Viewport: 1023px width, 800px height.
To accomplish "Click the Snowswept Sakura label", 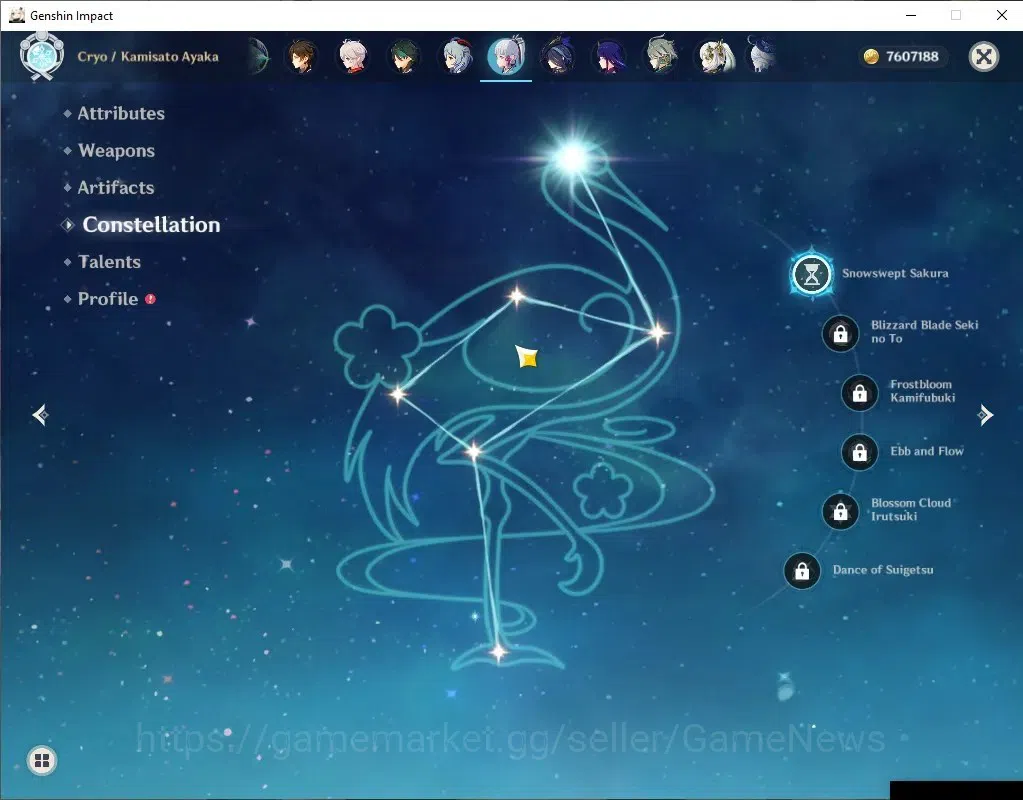I will 895,273.
